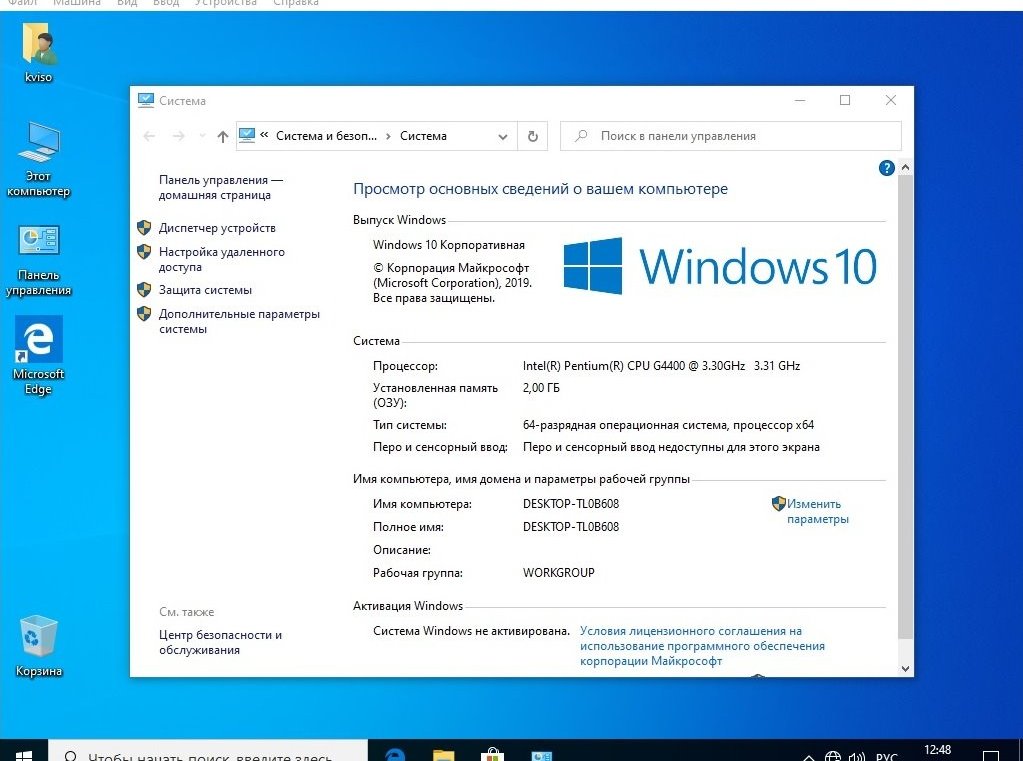
Task: Click Изменить параметры link
Action: click(x=817, y=511)
